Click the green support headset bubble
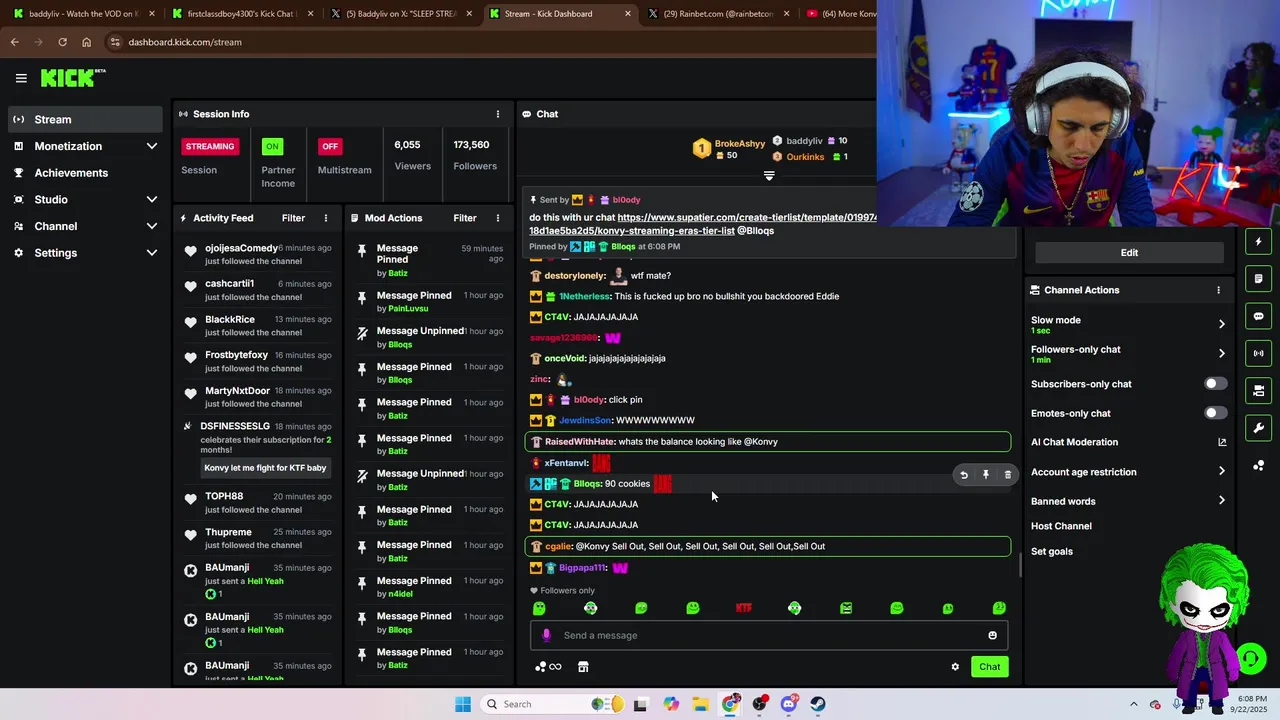1280x720 pixels. (x=1250, y=658)
